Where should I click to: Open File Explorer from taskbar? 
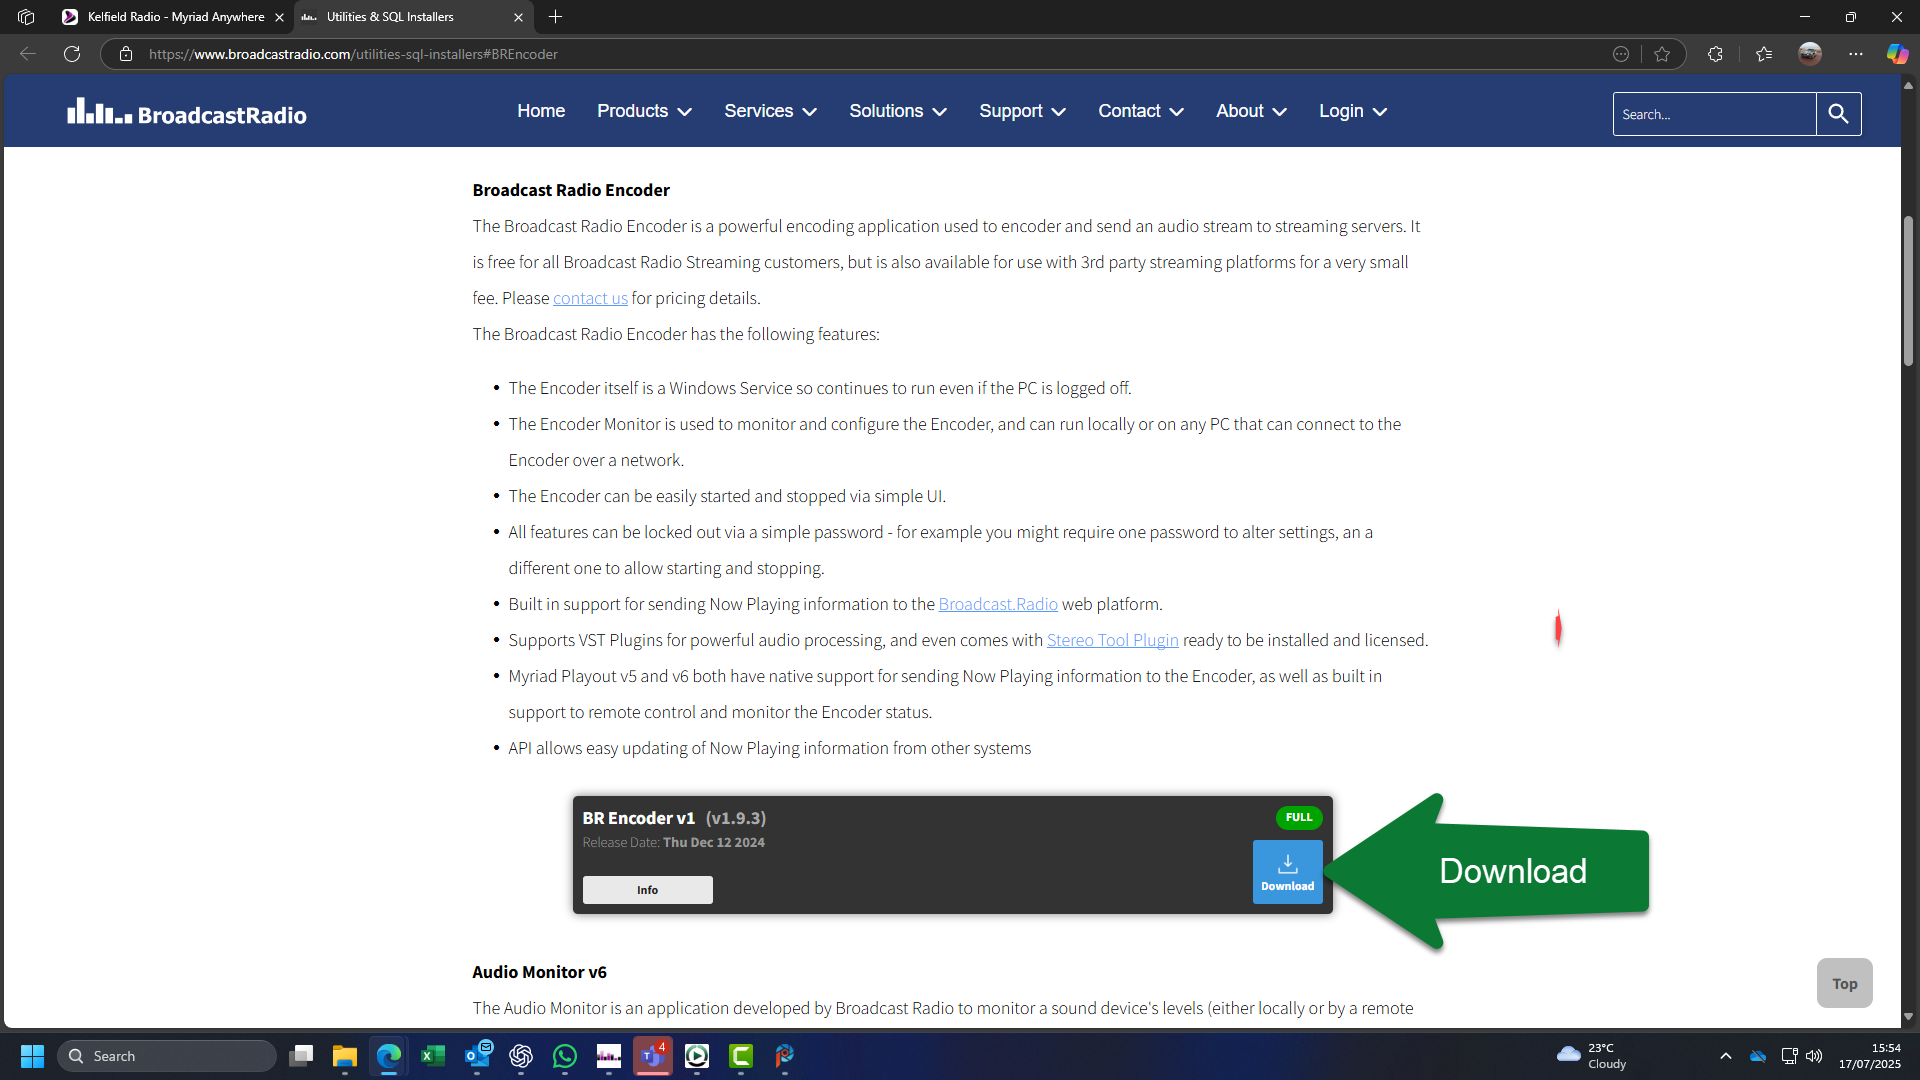[x=345, y=1056]
